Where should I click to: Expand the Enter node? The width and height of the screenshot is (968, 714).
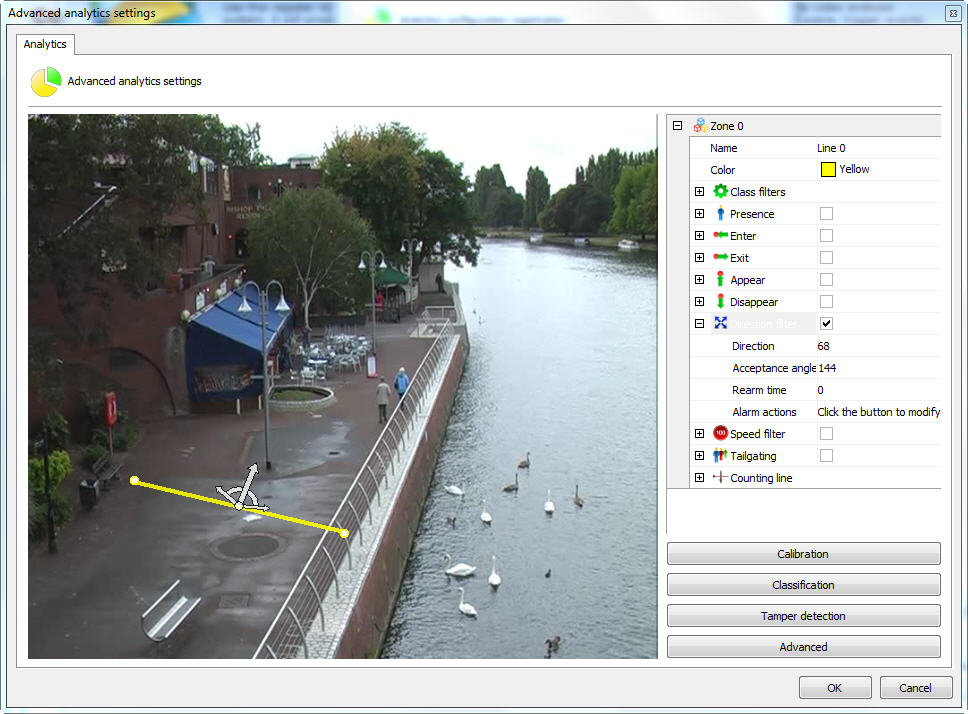(x=699, y=235)
